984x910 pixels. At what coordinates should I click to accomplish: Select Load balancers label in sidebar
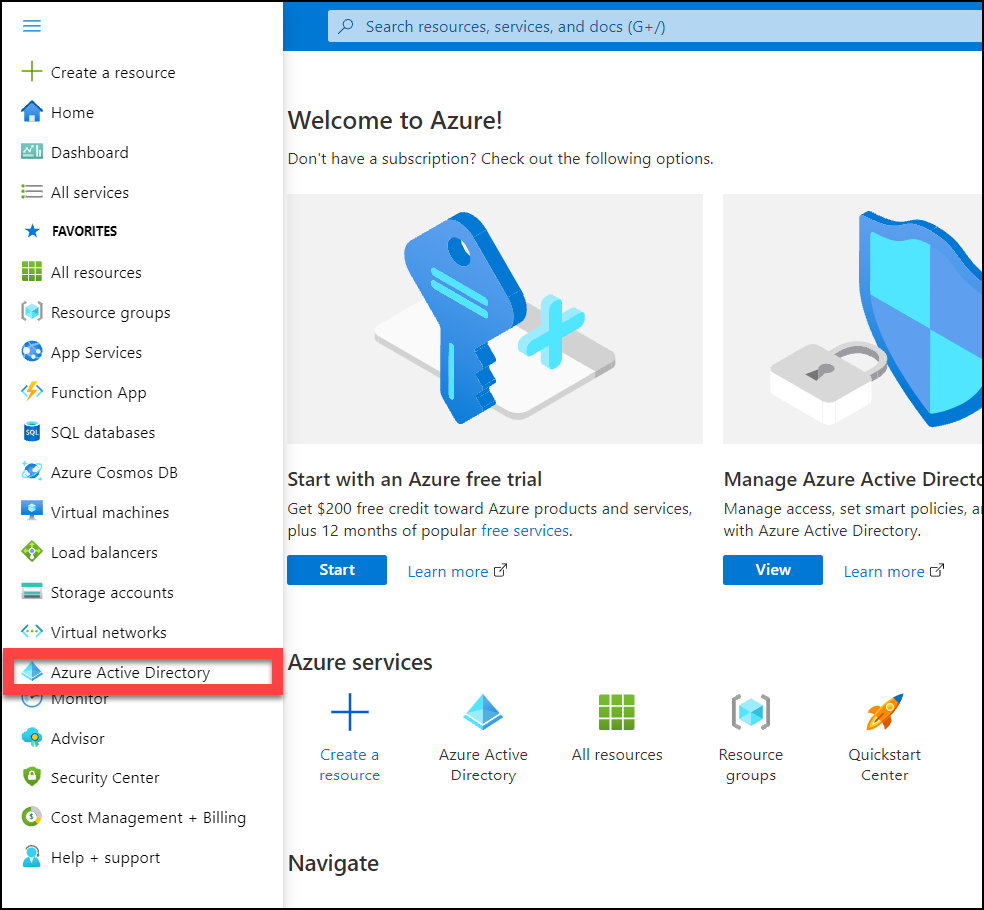pos(104,552)
